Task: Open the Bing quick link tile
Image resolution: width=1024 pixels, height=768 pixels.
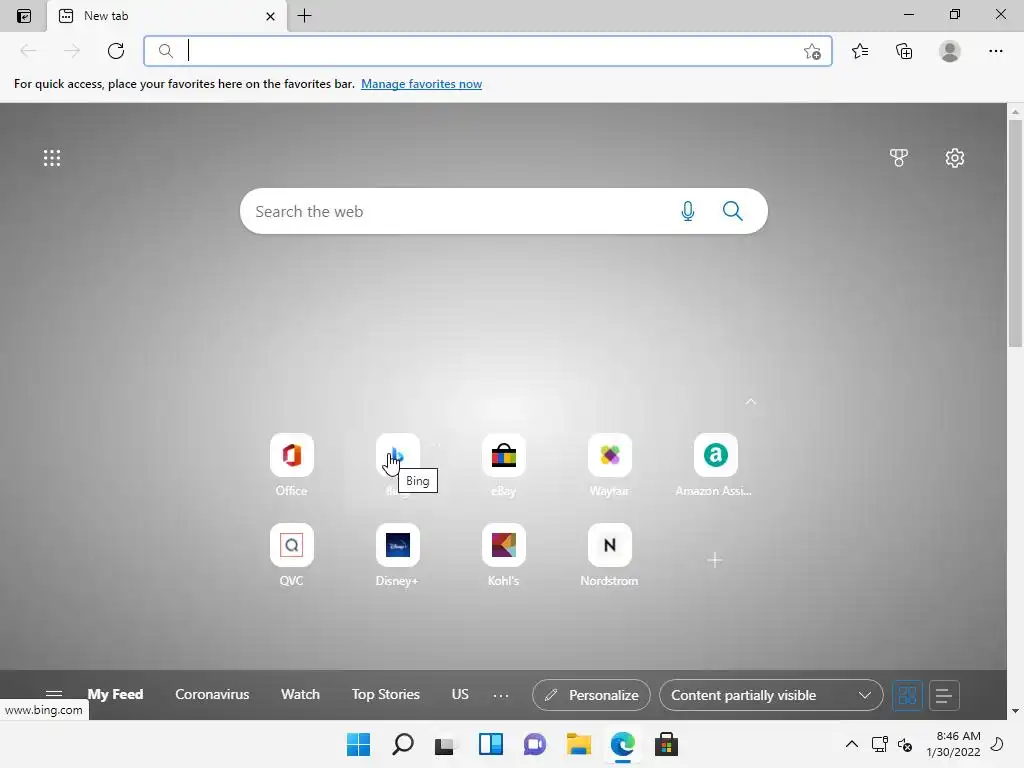Action: [x=397, y=455]
